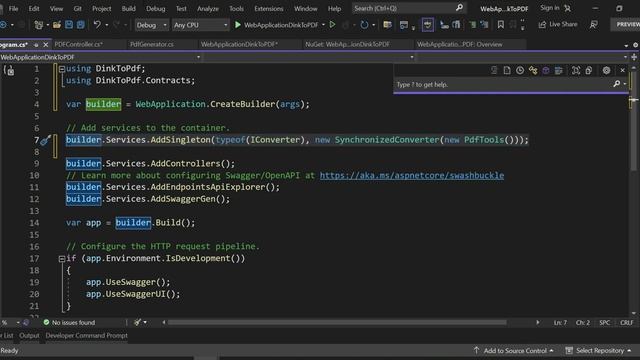
Task: Click the help panel search field
Action: click(x=503, y=84)
